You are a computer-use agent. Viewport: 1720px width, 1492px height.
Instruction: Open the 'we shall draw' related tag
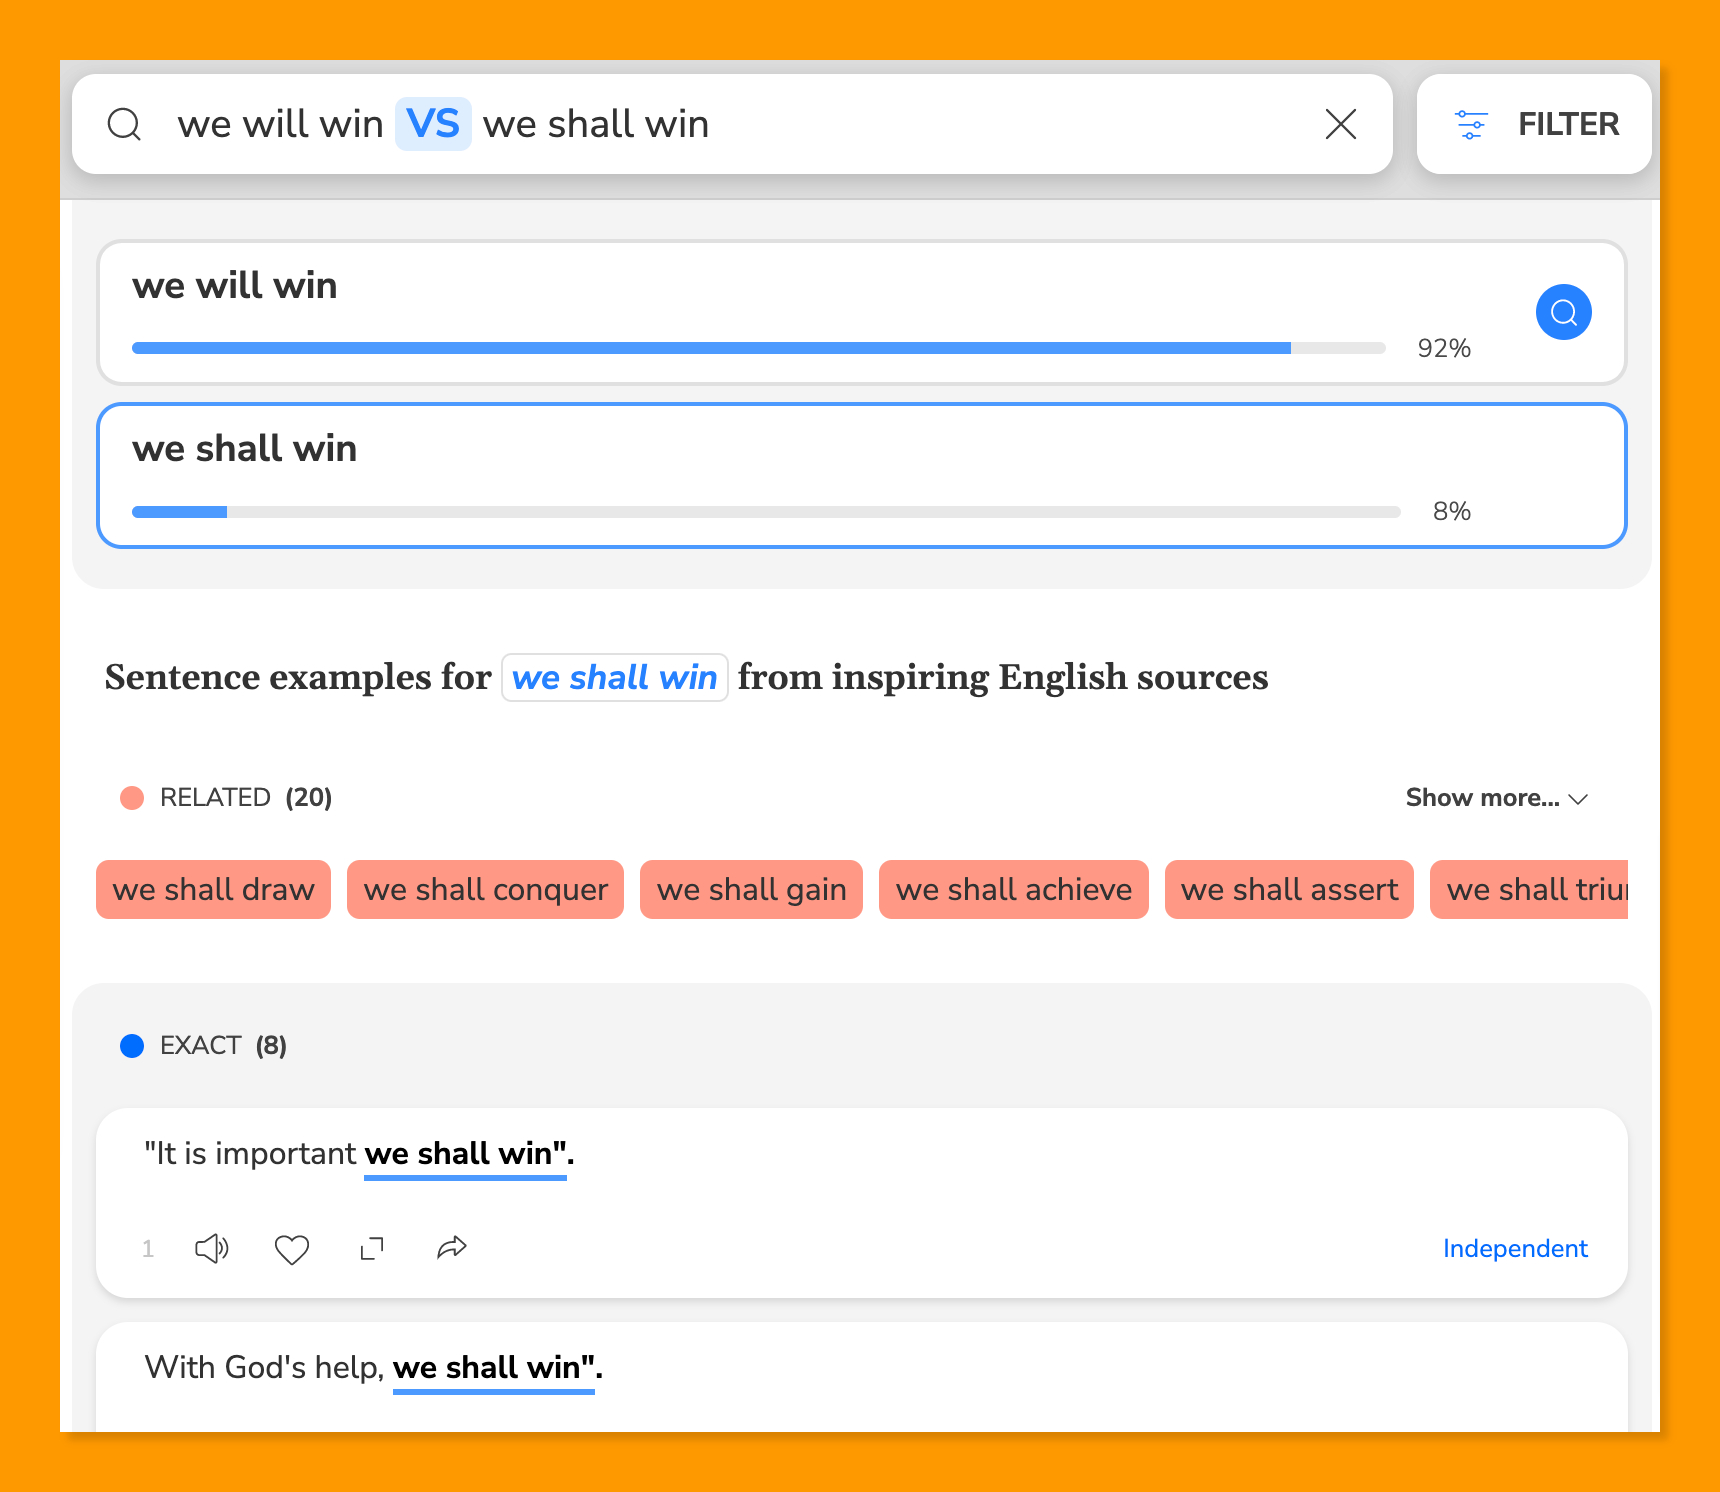pyautogui.click(x=213, y=889)
